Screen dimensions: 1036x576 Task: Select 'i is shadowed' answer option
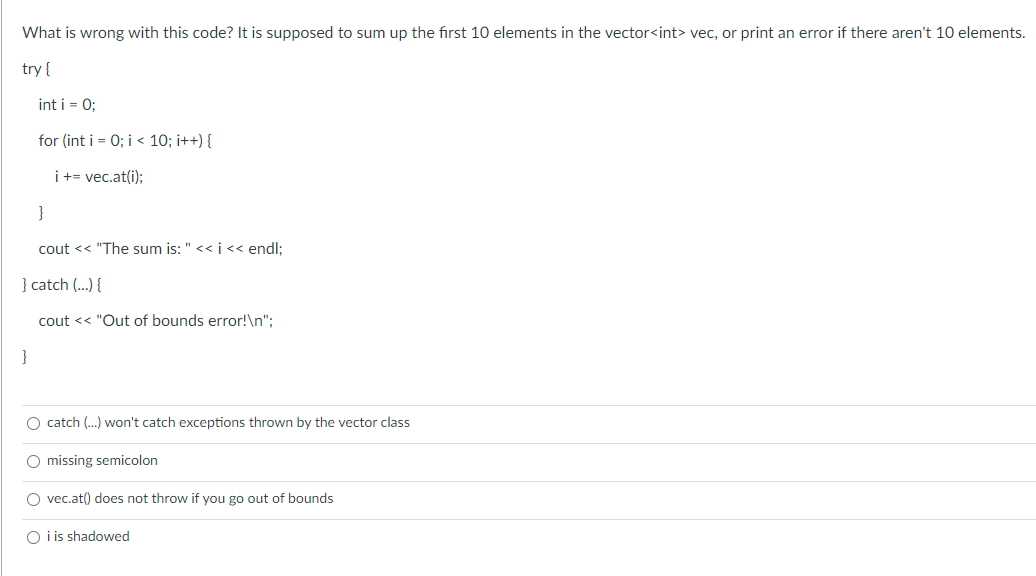pos(33,536)
